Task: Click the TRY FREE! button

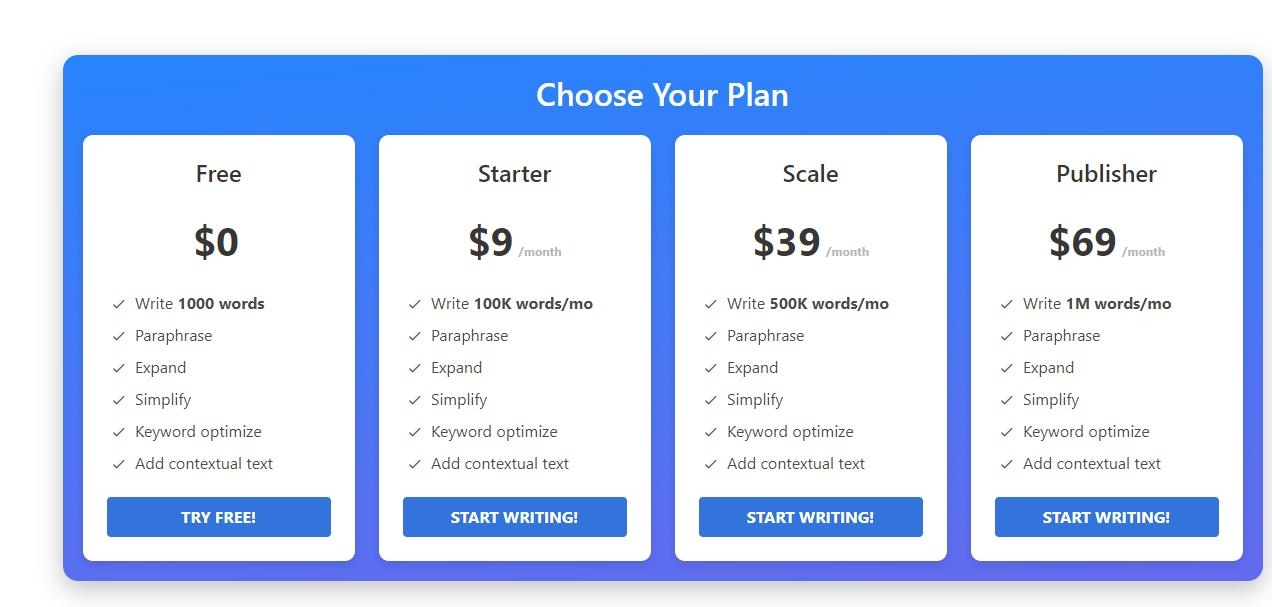Action: coord(219,517)
